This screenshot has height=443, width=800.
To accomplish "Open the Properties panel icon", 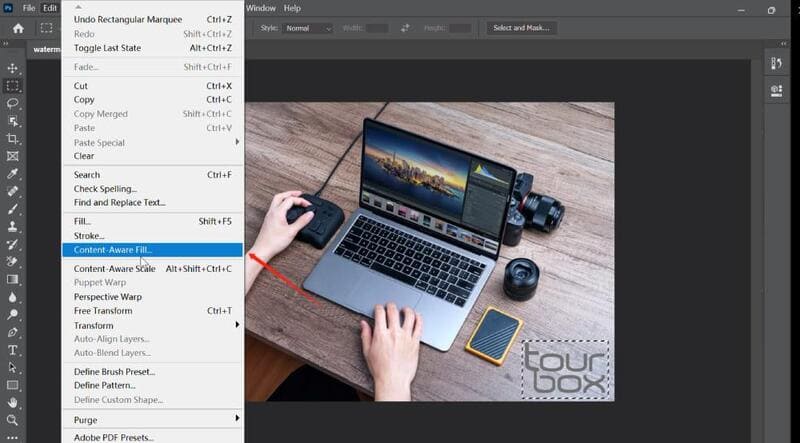I will click(x=777, y=91).
